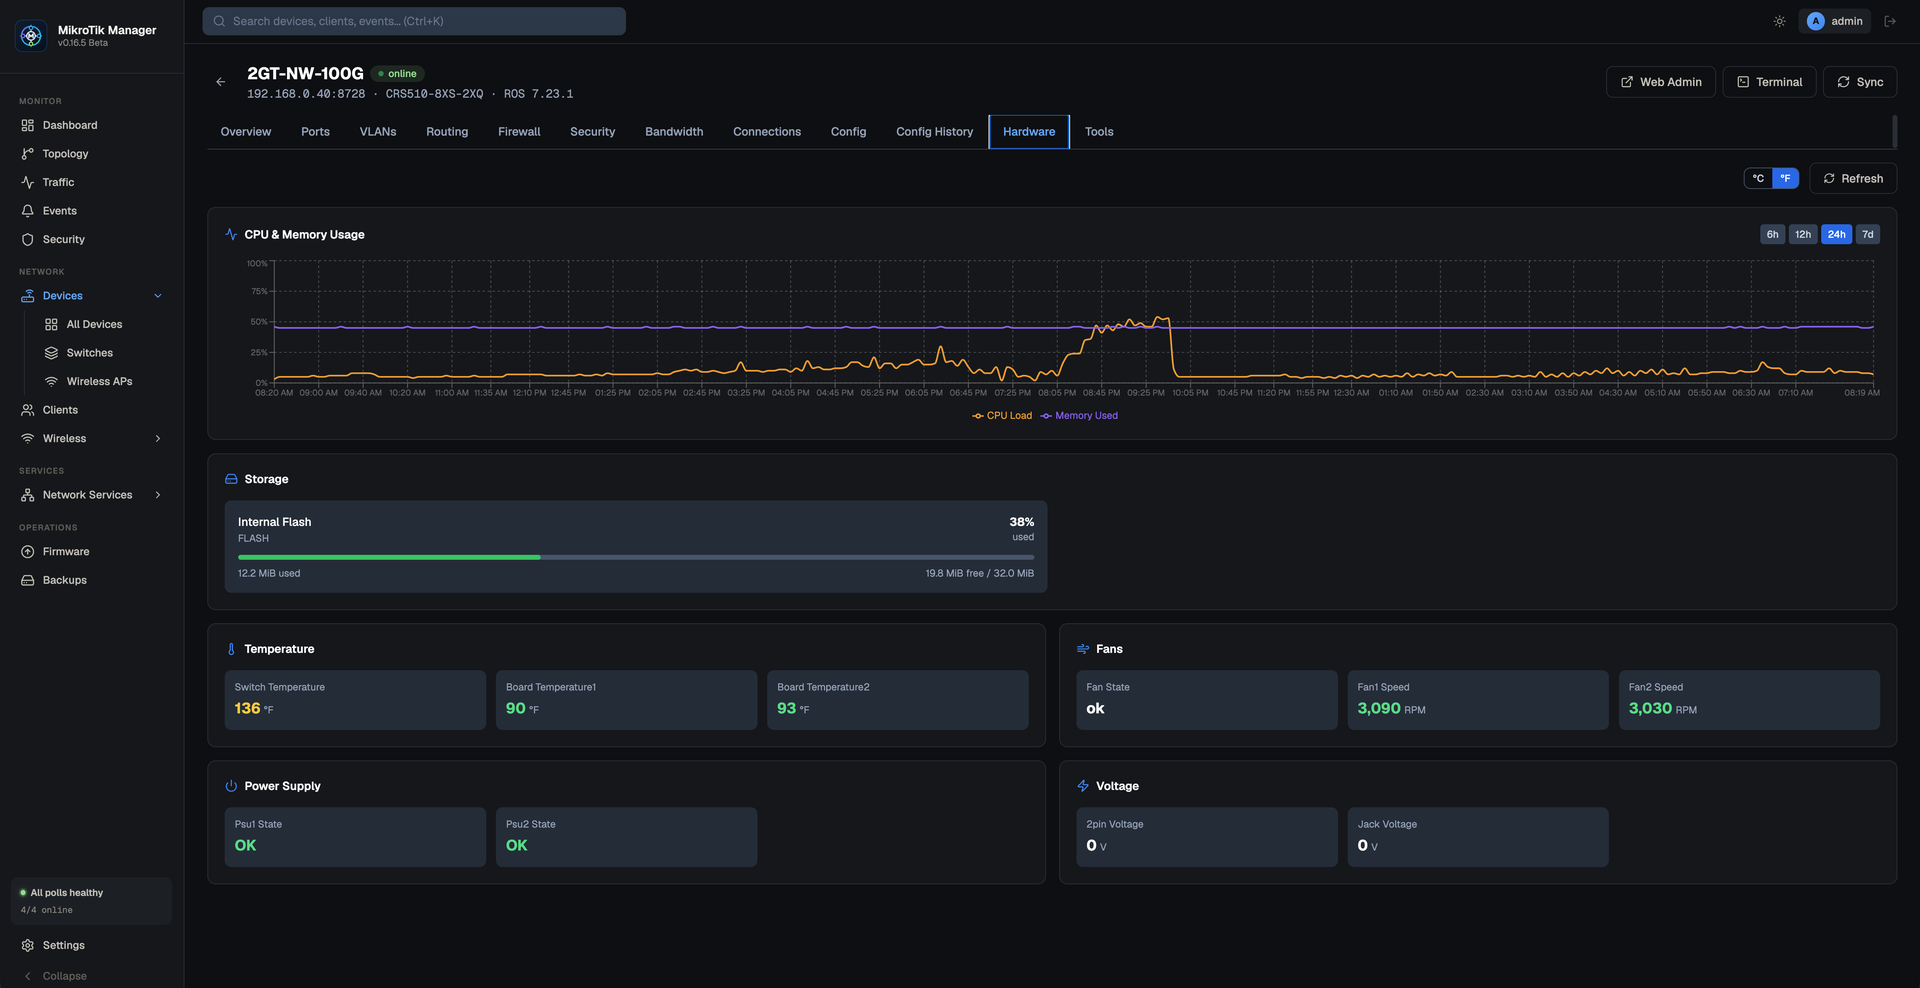Switch to the Routing tab
The image size is (1920, 988).
[447, 132]
